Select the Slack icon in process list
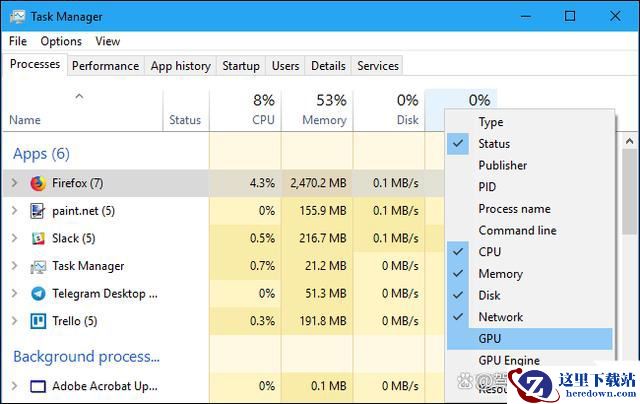 (x=38, y=238)
